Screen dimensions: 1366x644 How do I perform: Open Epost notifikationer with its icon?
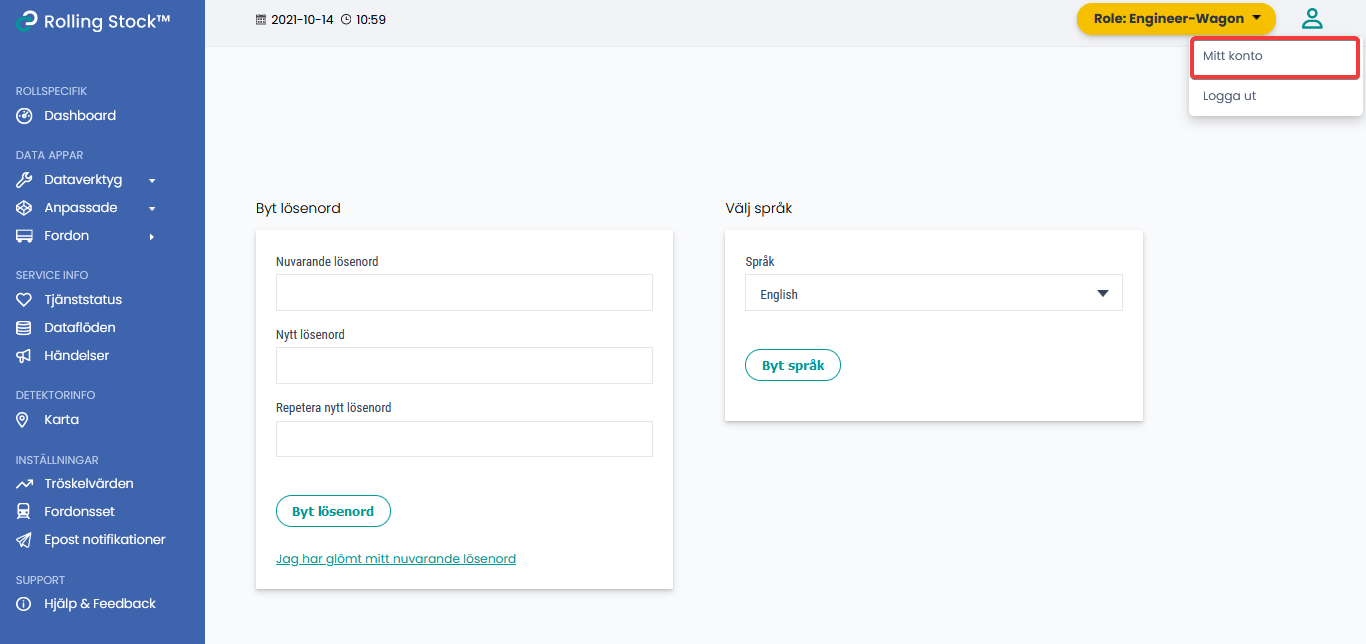pos(22,539)
